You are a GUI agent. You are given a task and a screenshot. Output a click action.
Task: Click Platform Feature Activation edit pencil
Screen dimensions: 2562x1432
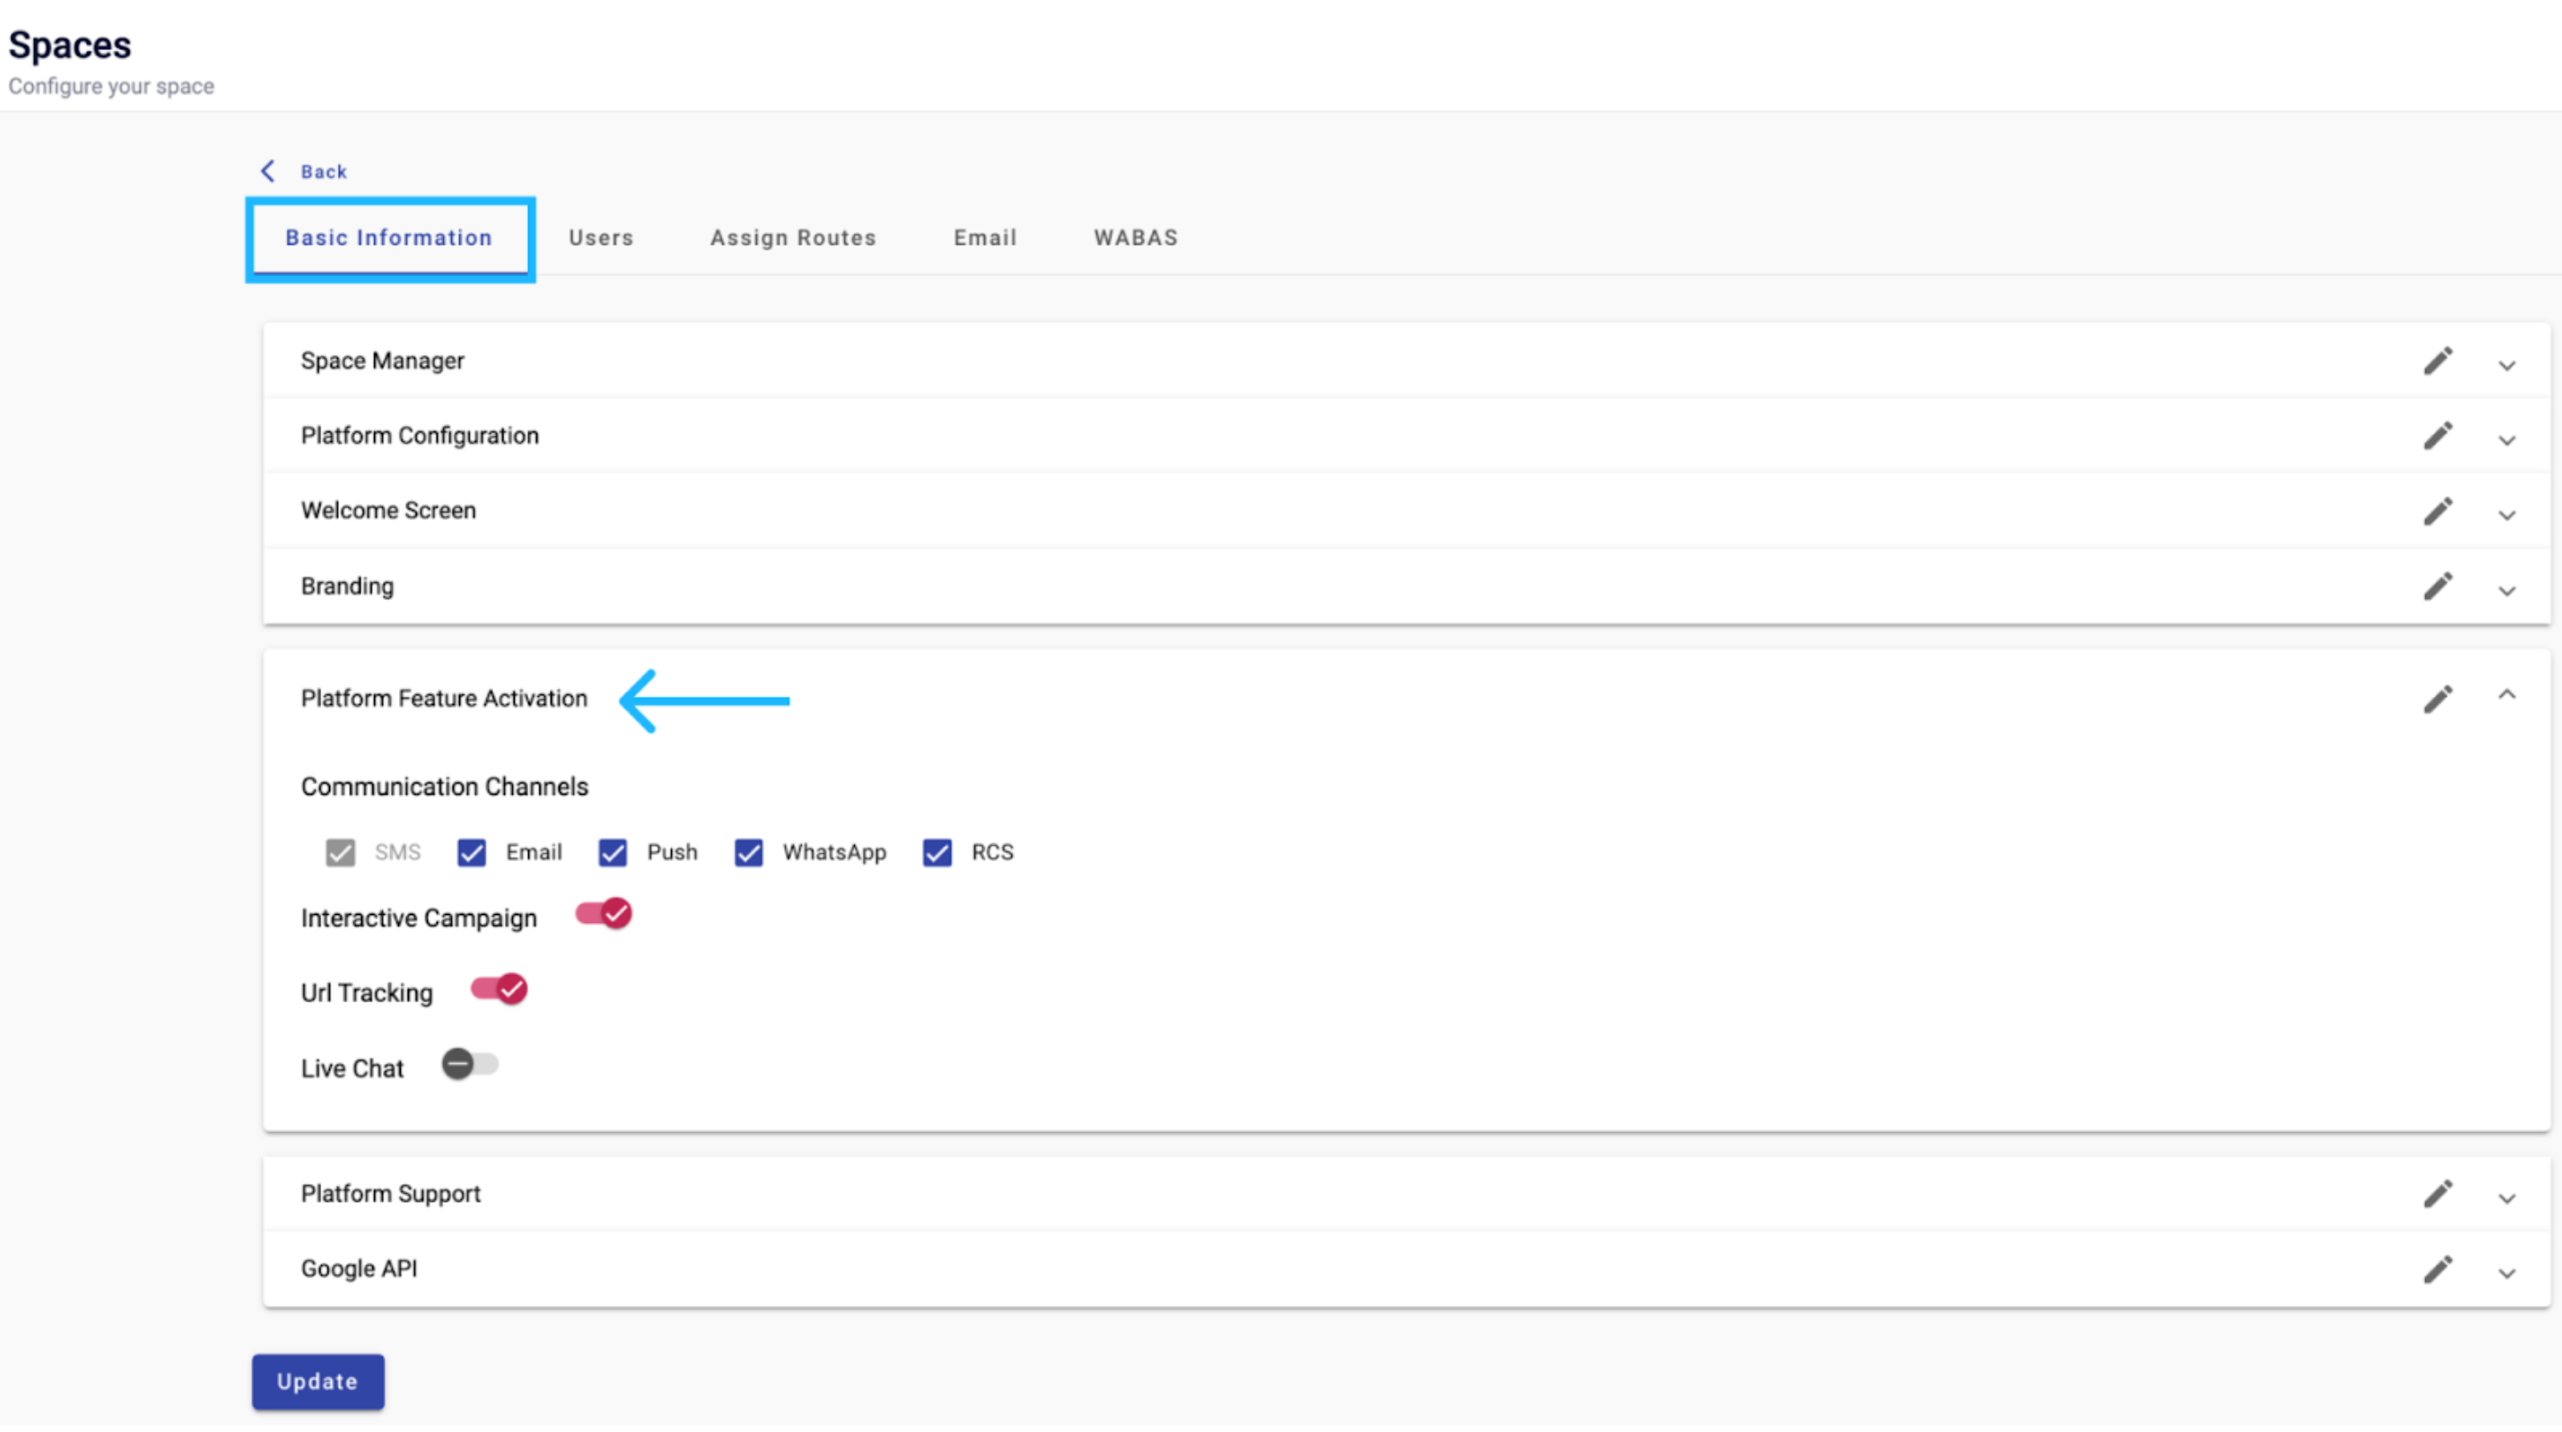tap(2437, 699)
